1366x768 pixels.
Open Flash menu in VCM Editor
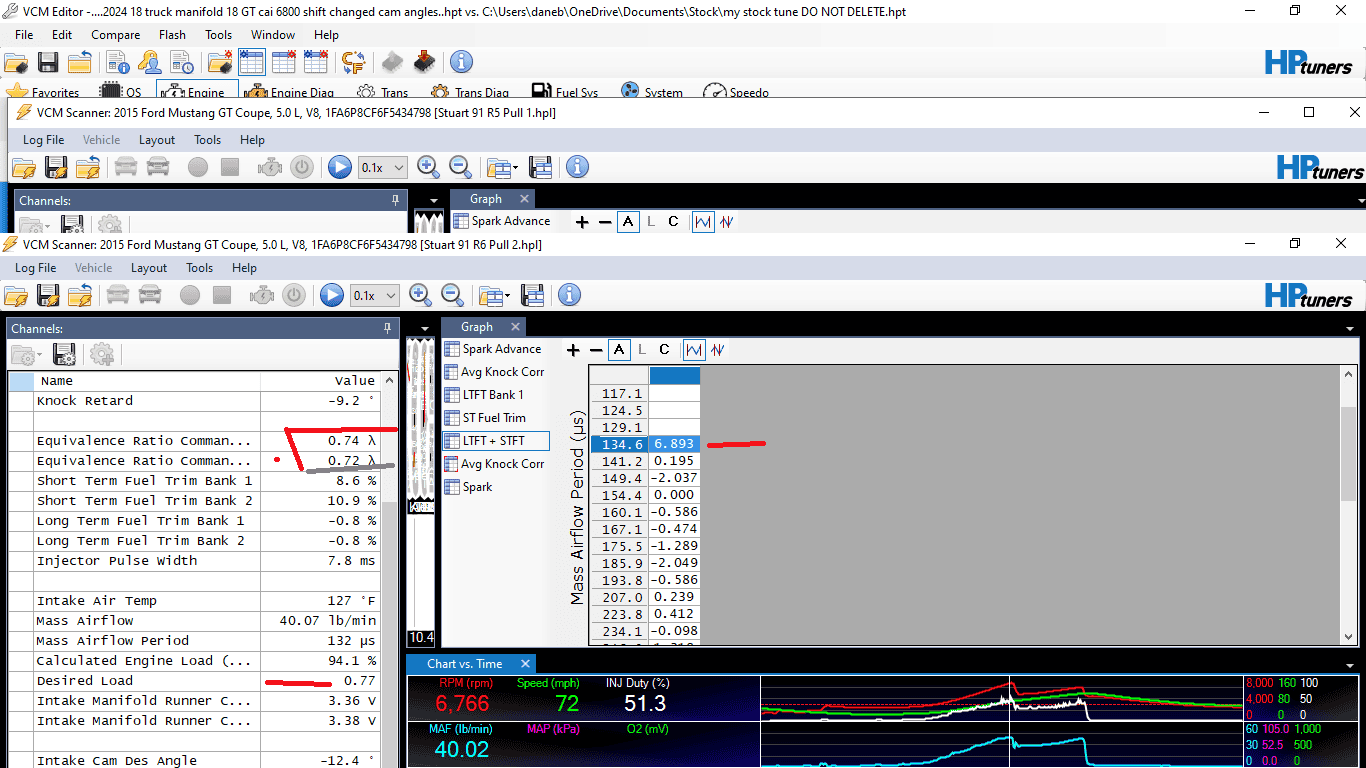click(172, 34)
